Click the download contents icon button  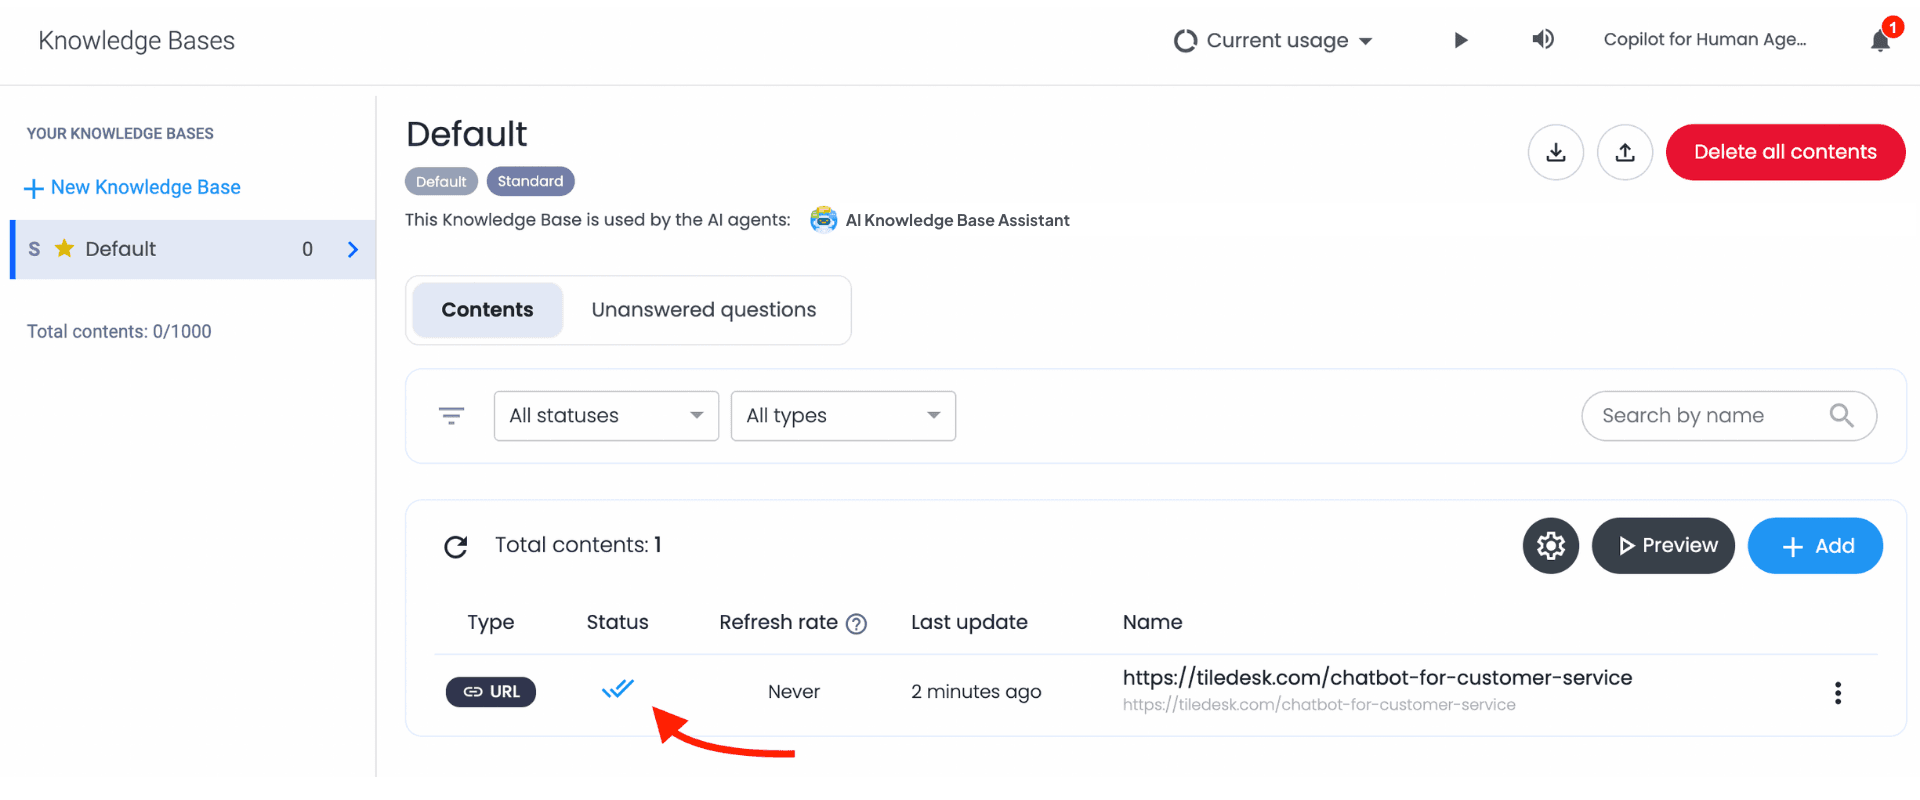coord(1556,152)
